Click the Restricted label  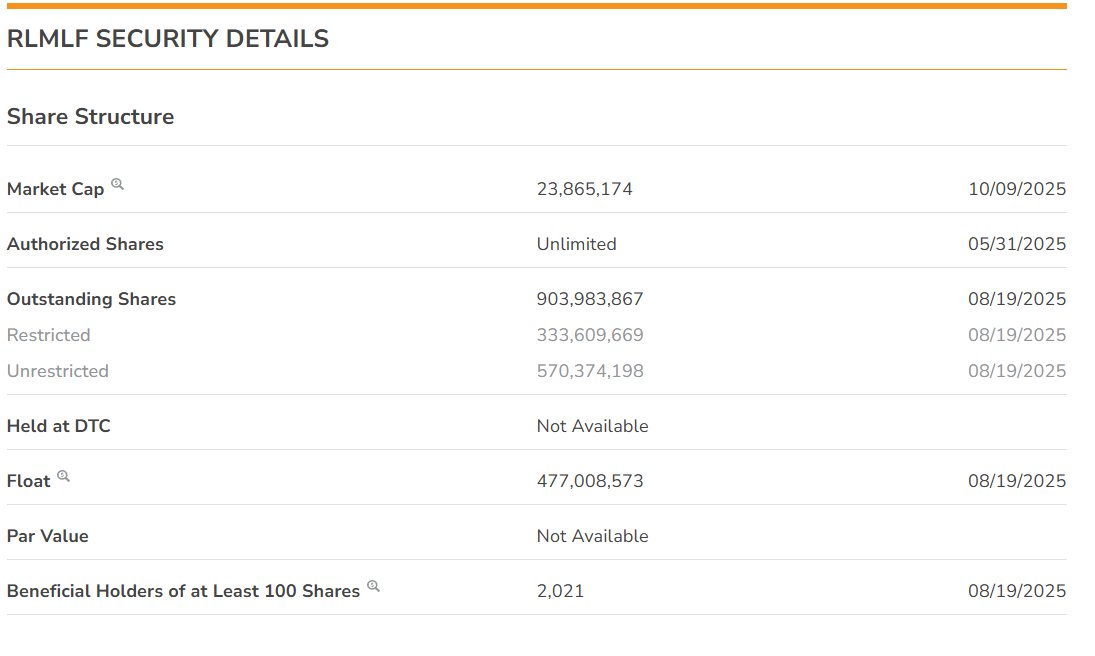click(x=48, y=335)
